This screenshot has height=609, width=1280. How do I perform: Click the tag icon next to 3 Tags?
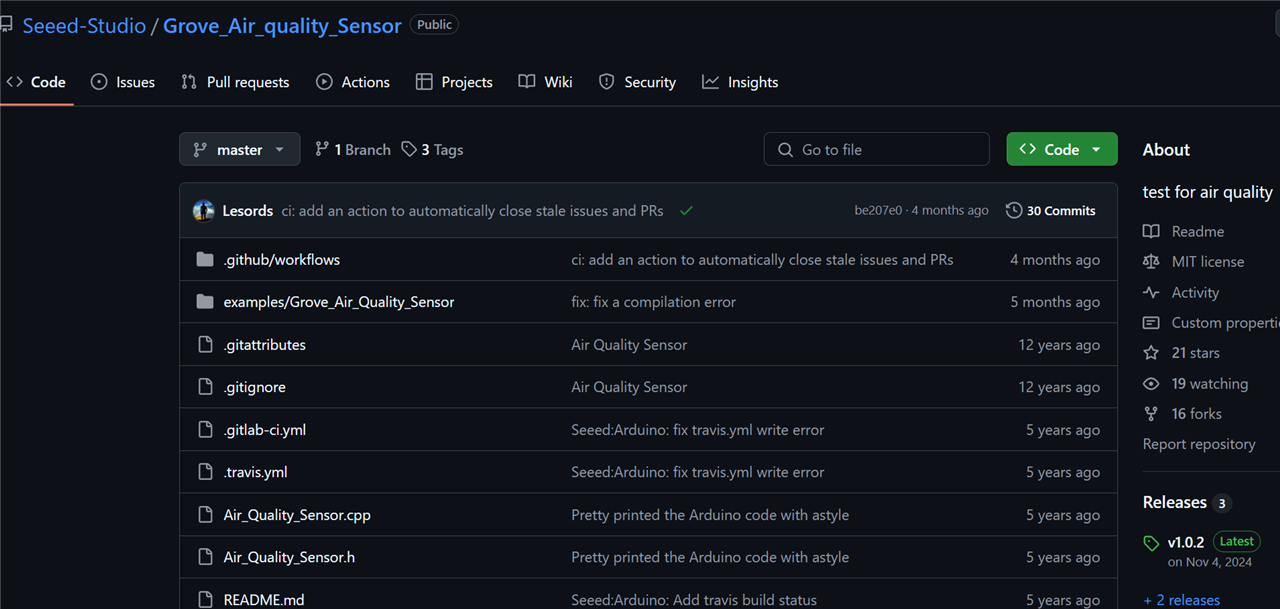(409, 150)
